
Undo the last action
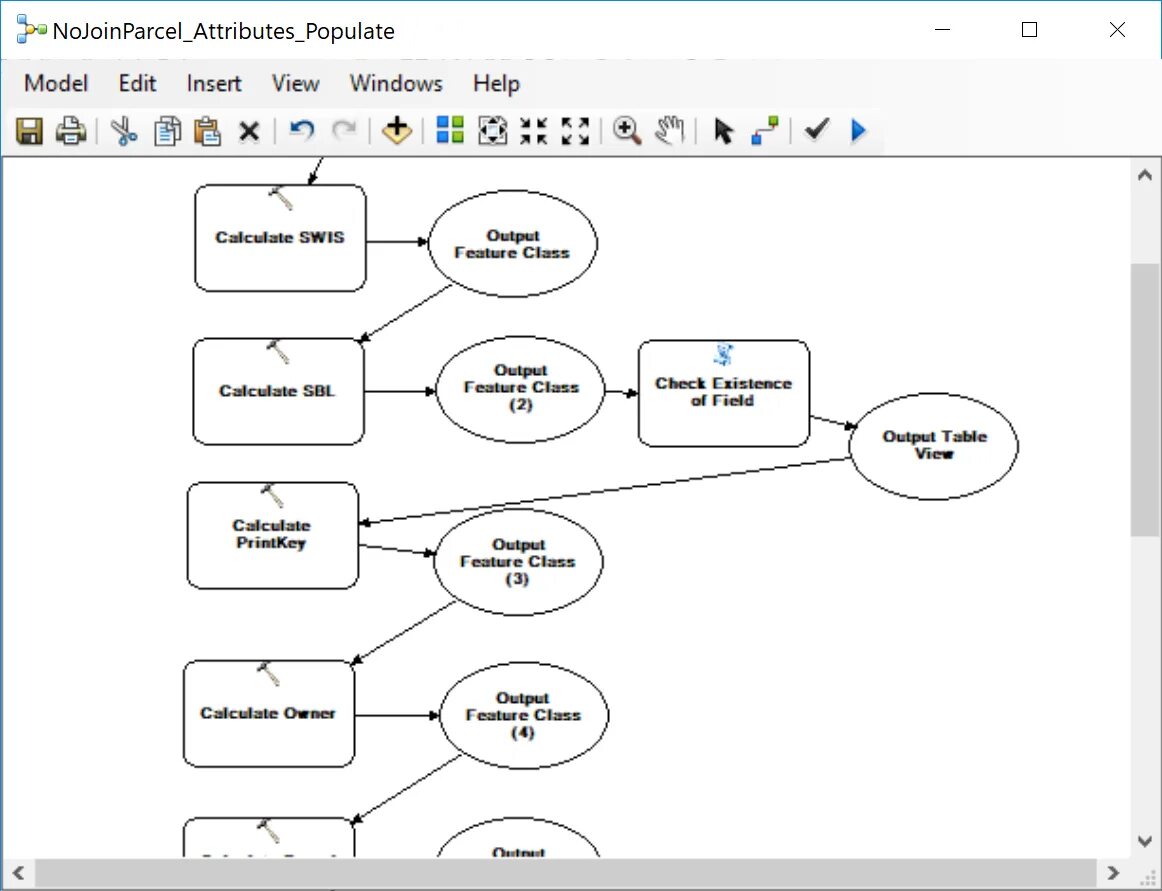(x=302, y=130)
